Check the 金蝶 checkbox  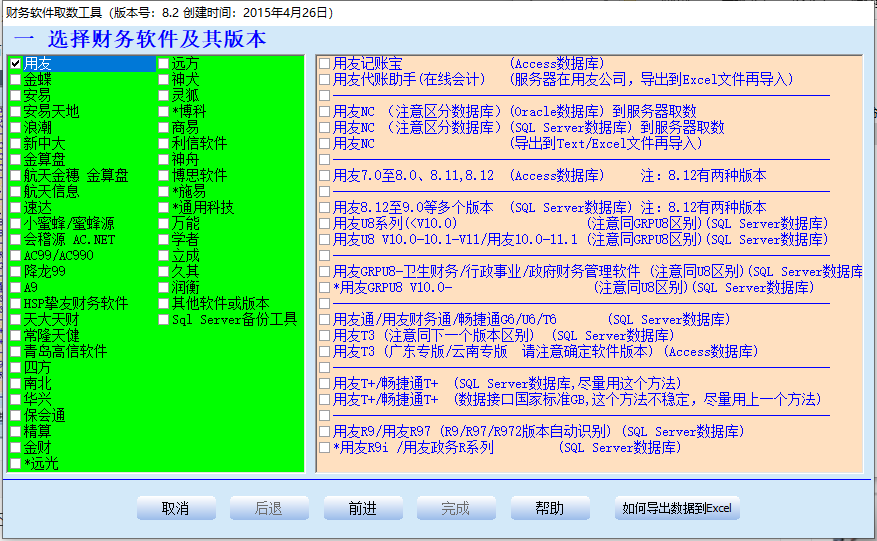click(16, 79)
